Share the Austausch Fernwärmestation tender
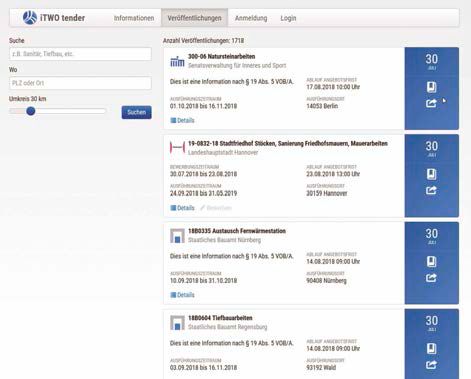471x379 pixels. (x=431, y=278)
